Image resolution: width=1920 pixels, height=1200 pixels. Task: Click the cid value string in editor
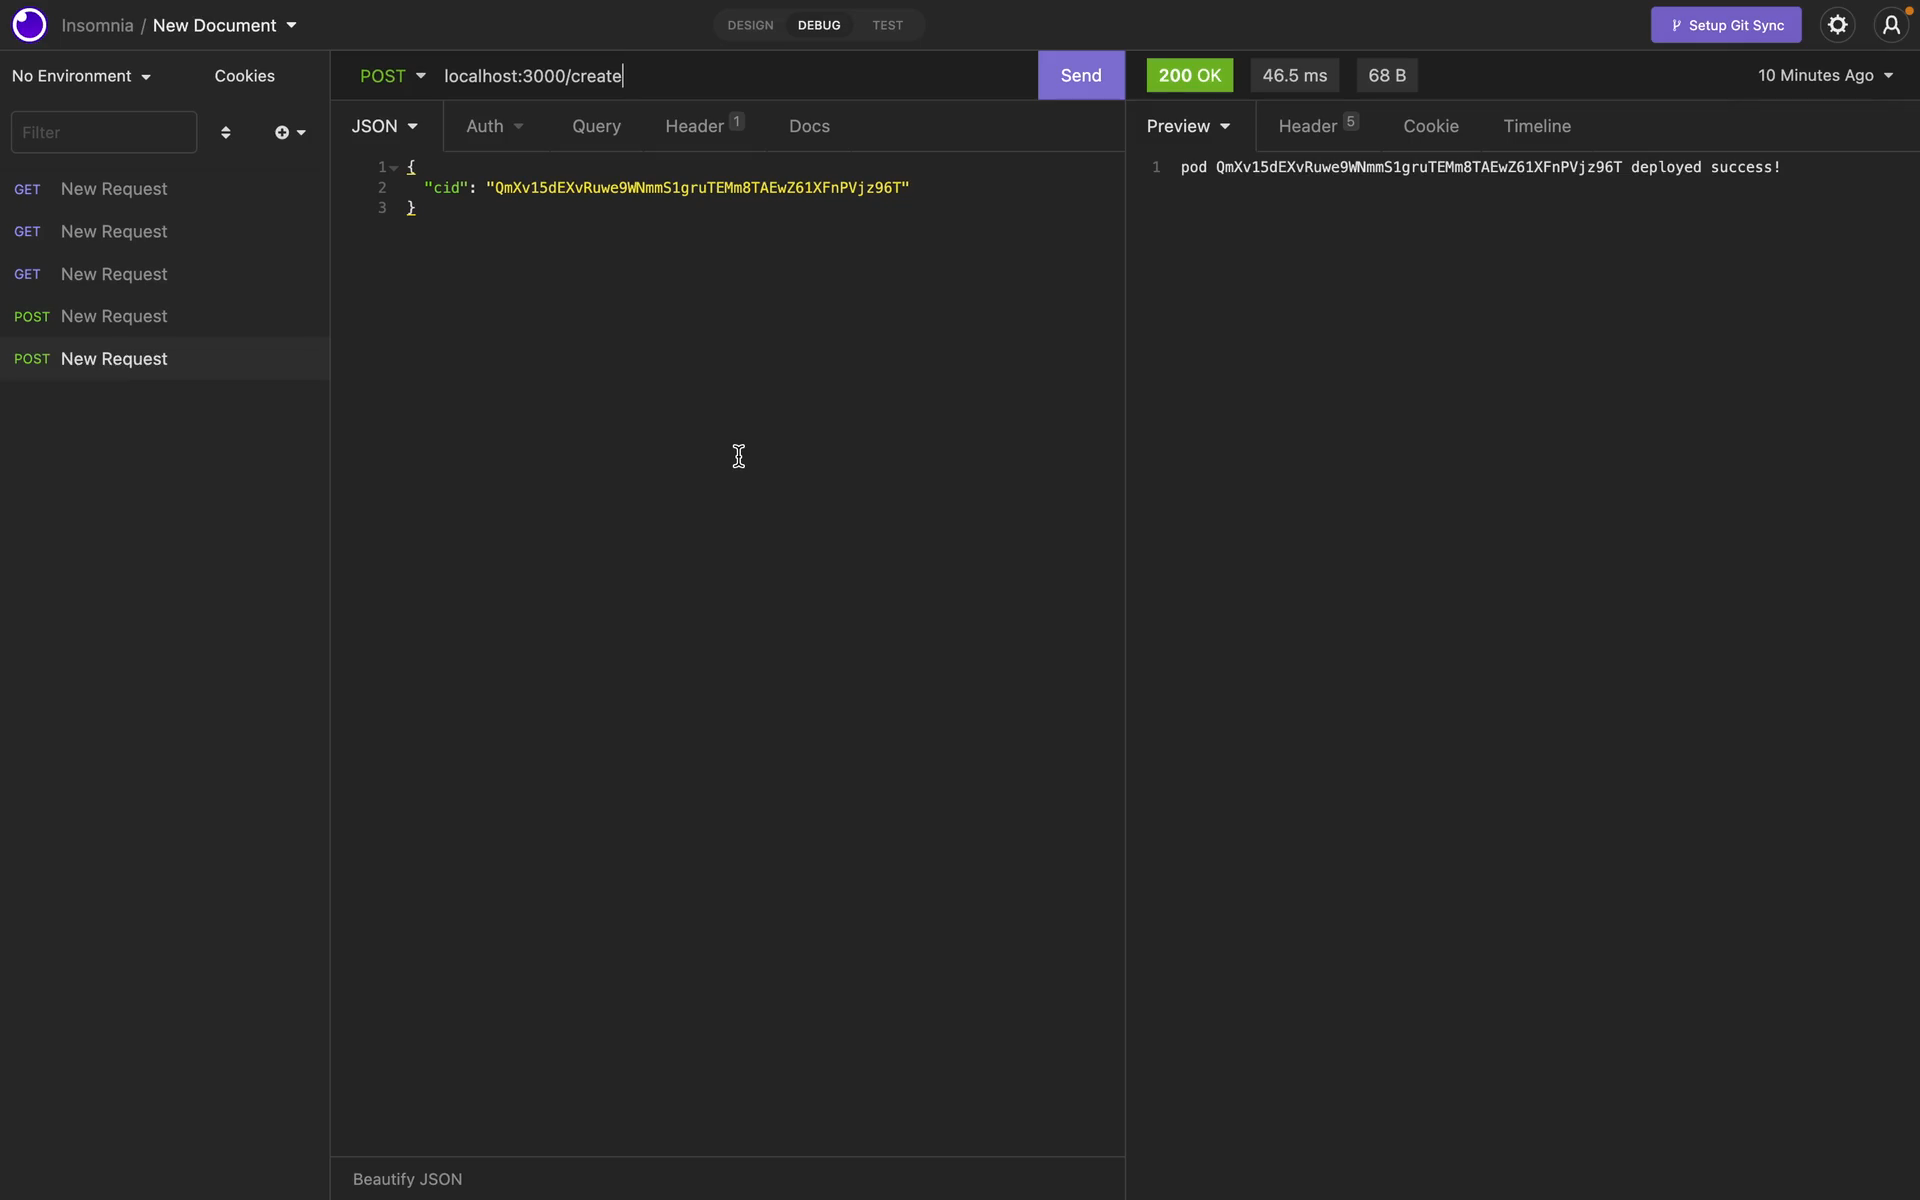pos(698,188)
